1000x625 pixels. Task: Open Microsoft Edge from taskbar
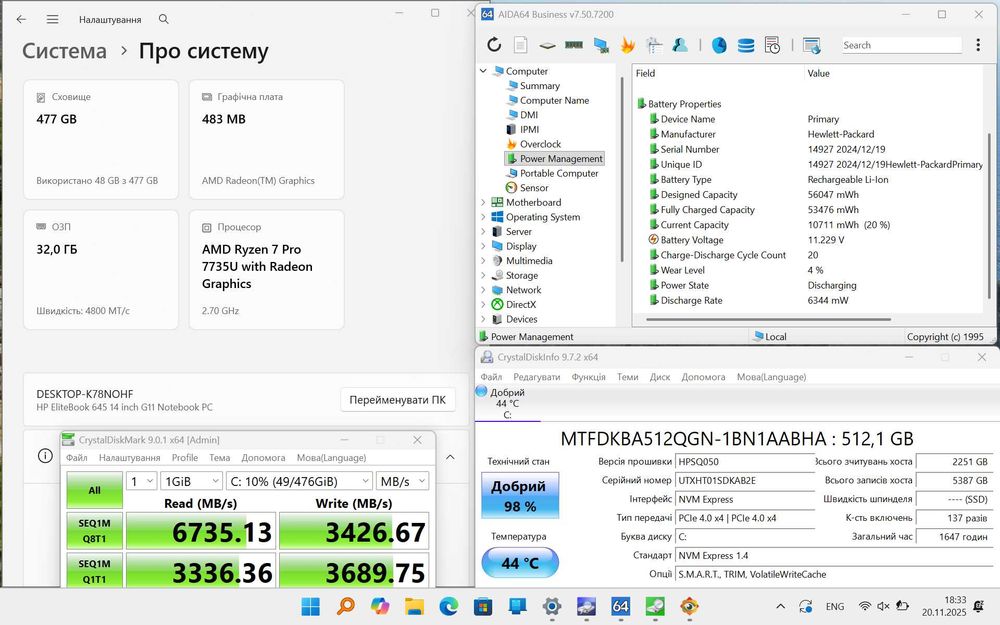click(x=448, y=606)
